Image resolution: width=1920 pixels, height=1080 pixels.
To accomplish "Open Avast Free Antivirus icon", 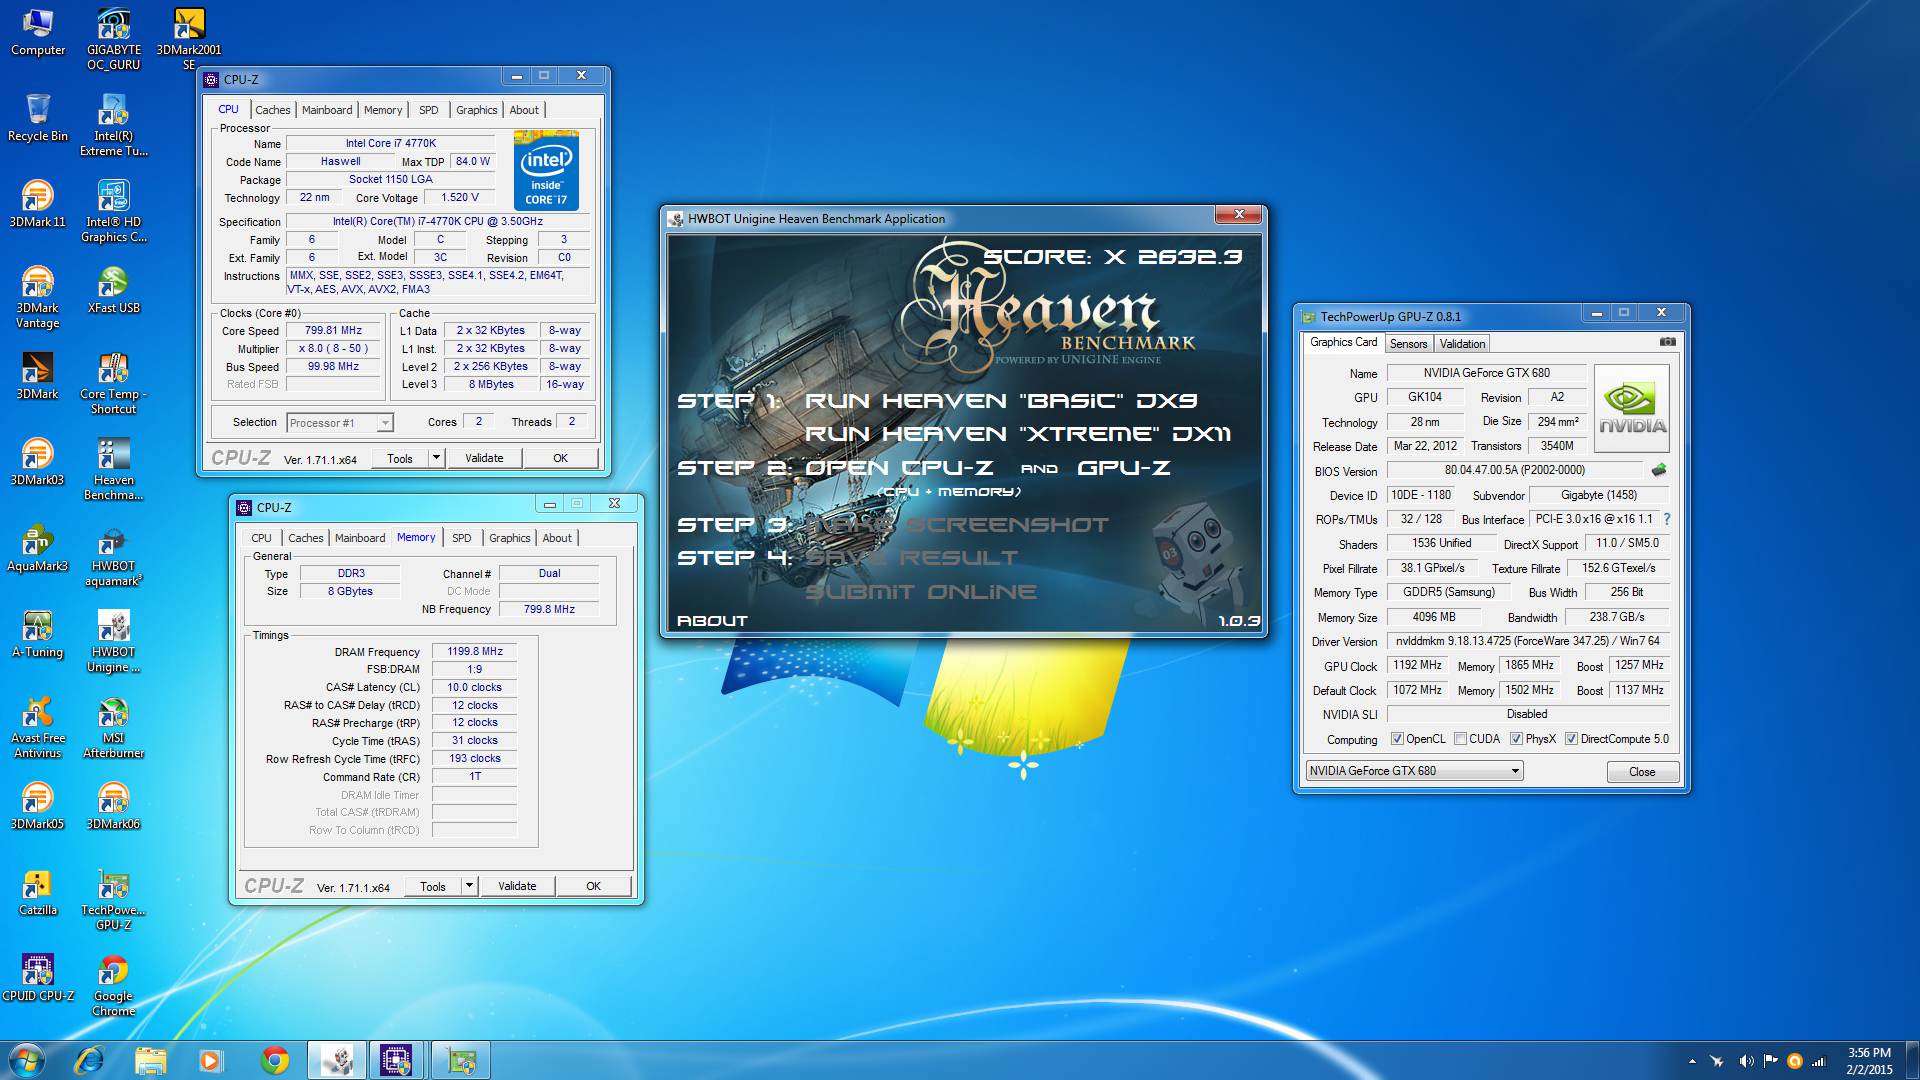I will click(38, 728).
